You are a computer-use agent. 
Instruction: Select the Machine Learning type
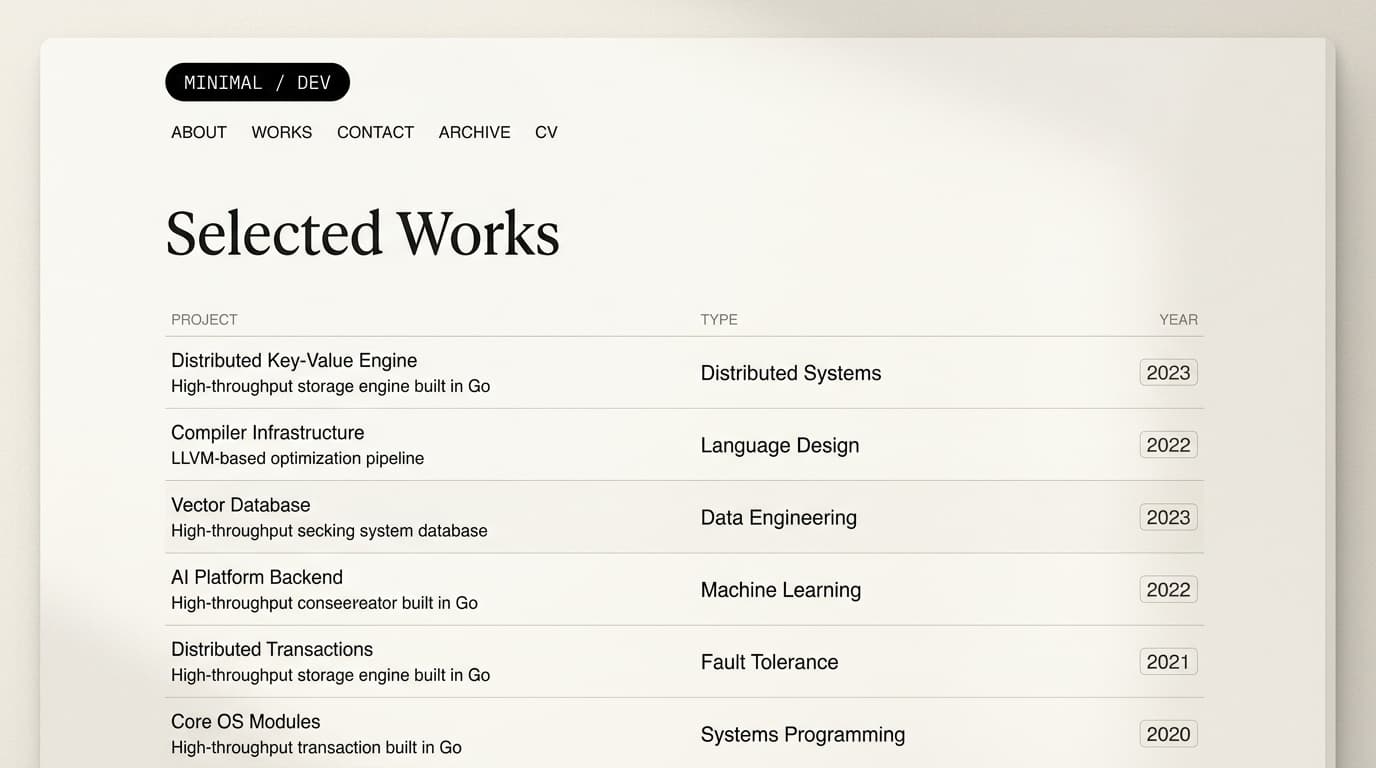[x=781, y=590]
